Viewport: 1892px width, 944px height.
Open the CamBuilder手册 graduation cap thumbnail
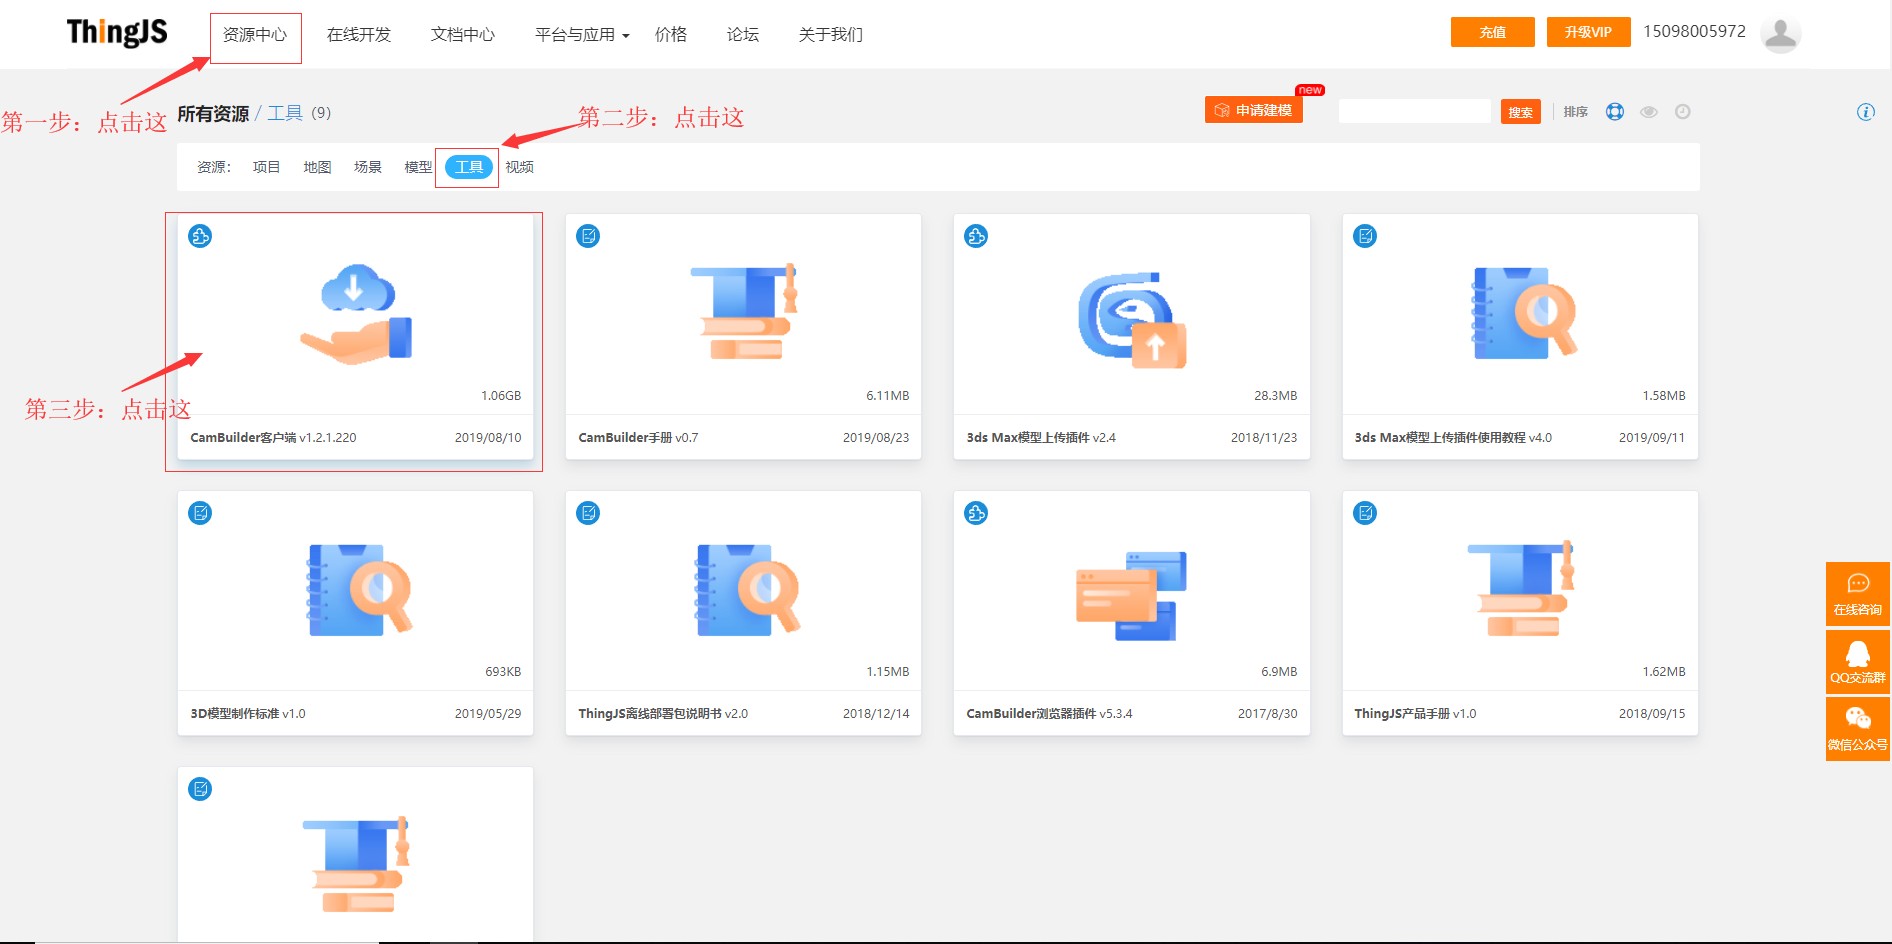744,311
